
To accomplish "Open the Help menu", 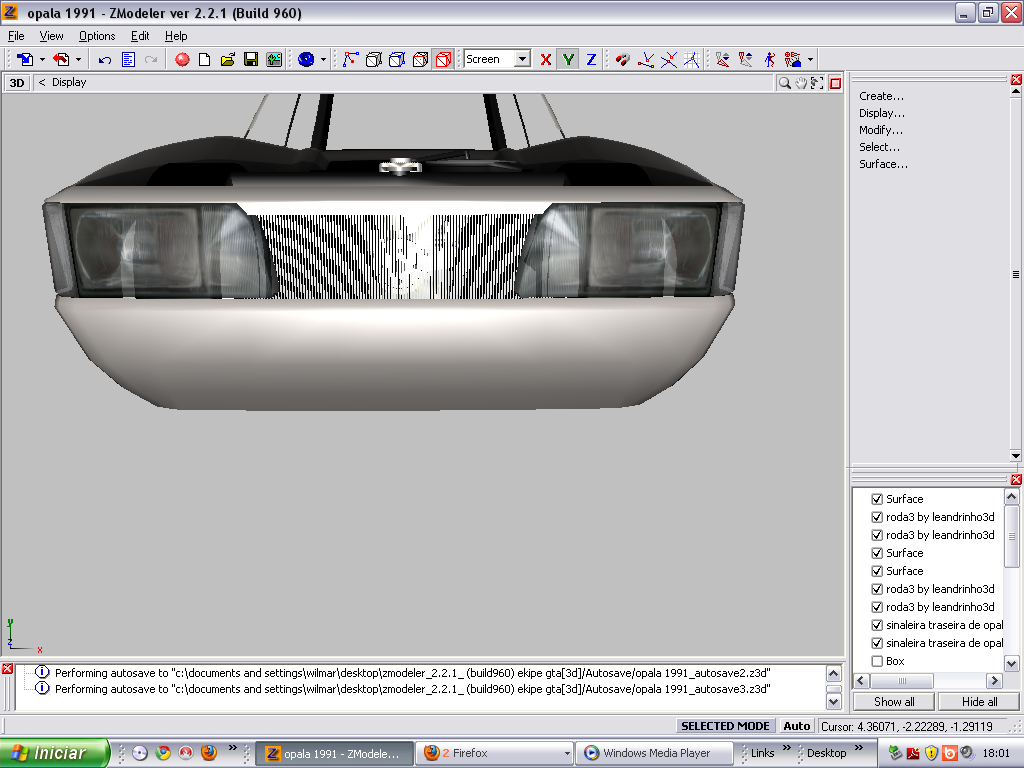I will click(176, 36).
